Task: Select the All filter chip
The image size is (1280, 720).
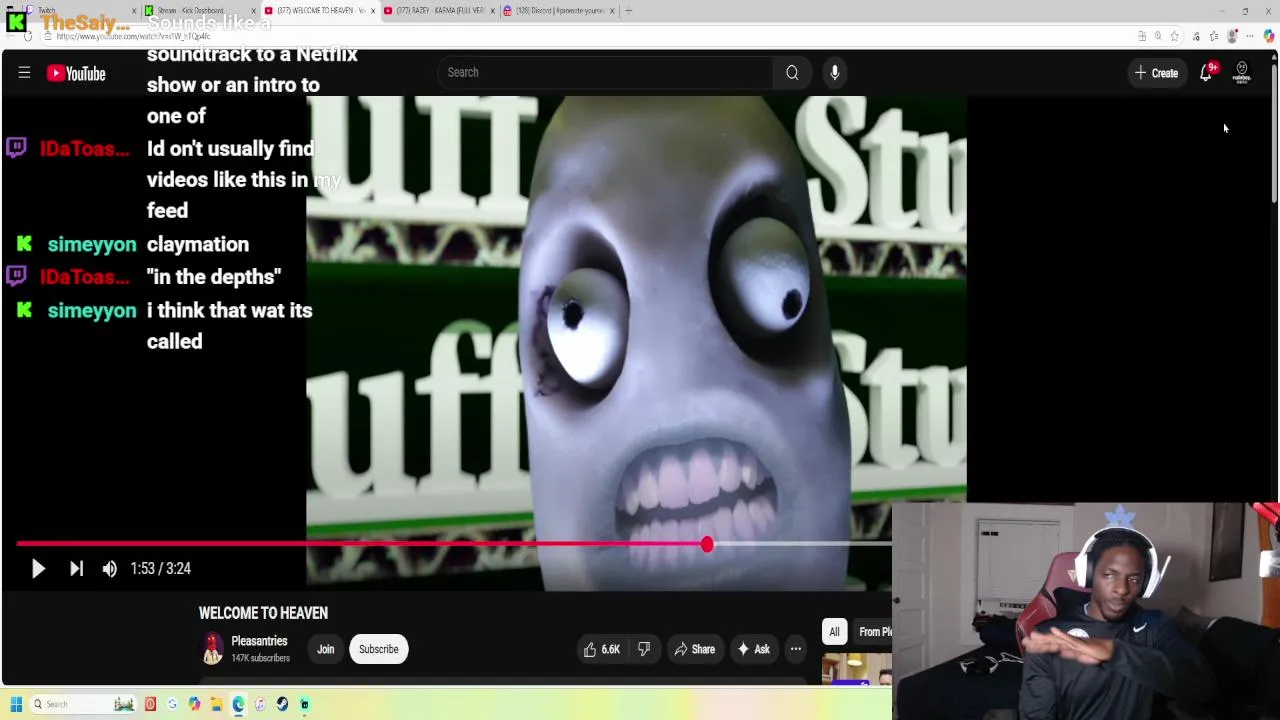Action: tap(834, 631)
